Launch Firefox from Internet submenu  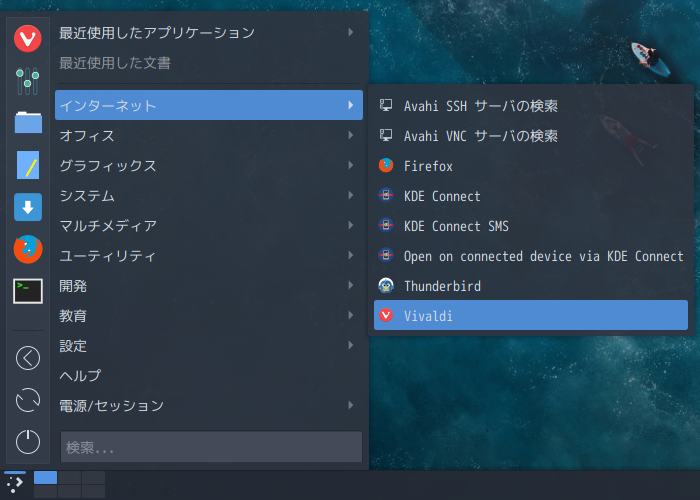[531, 165]
